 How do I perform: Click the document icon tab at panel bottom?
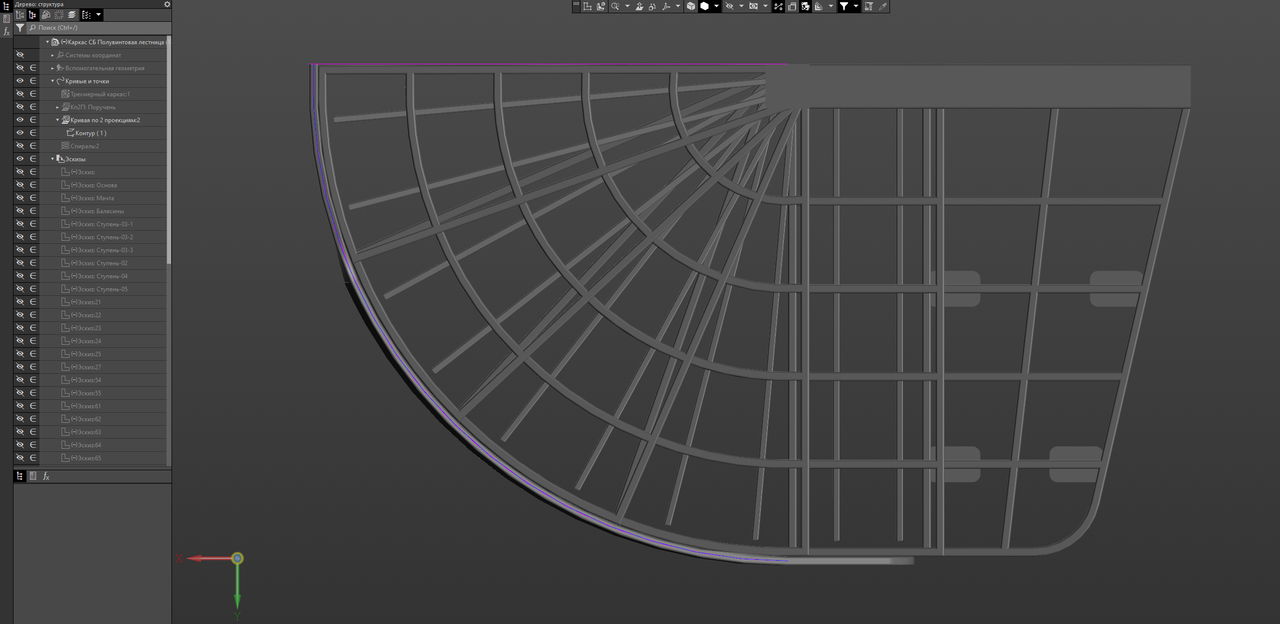click(32, 476)
